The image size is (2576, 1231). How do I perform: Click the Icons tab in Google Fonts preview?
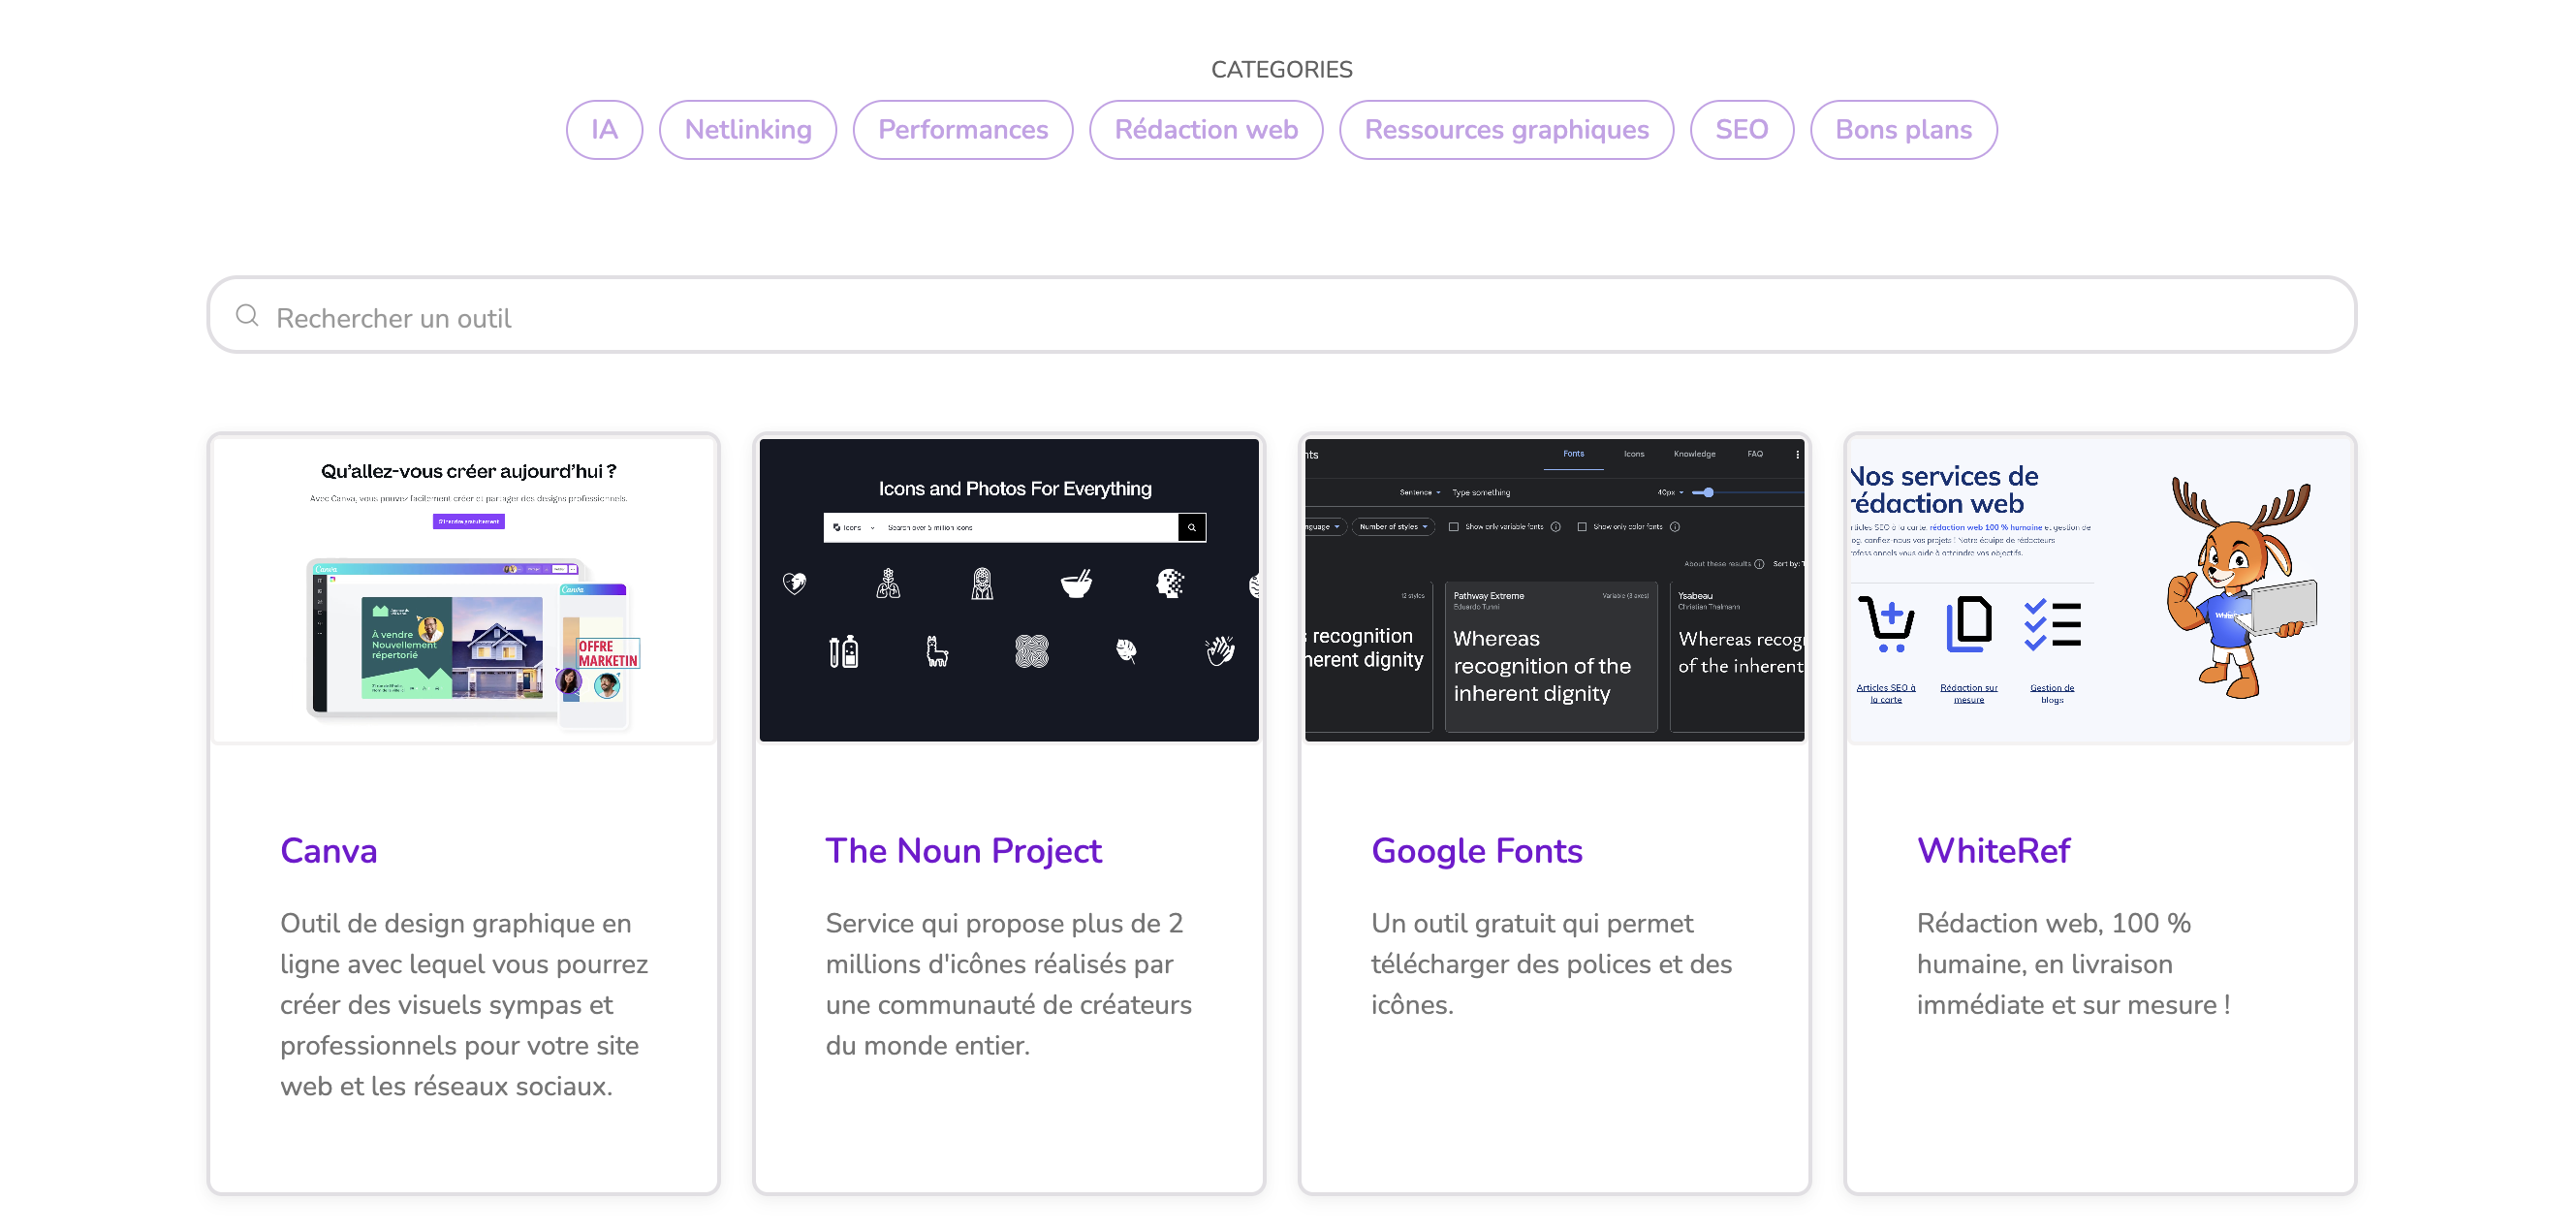tap(1633, 454)
